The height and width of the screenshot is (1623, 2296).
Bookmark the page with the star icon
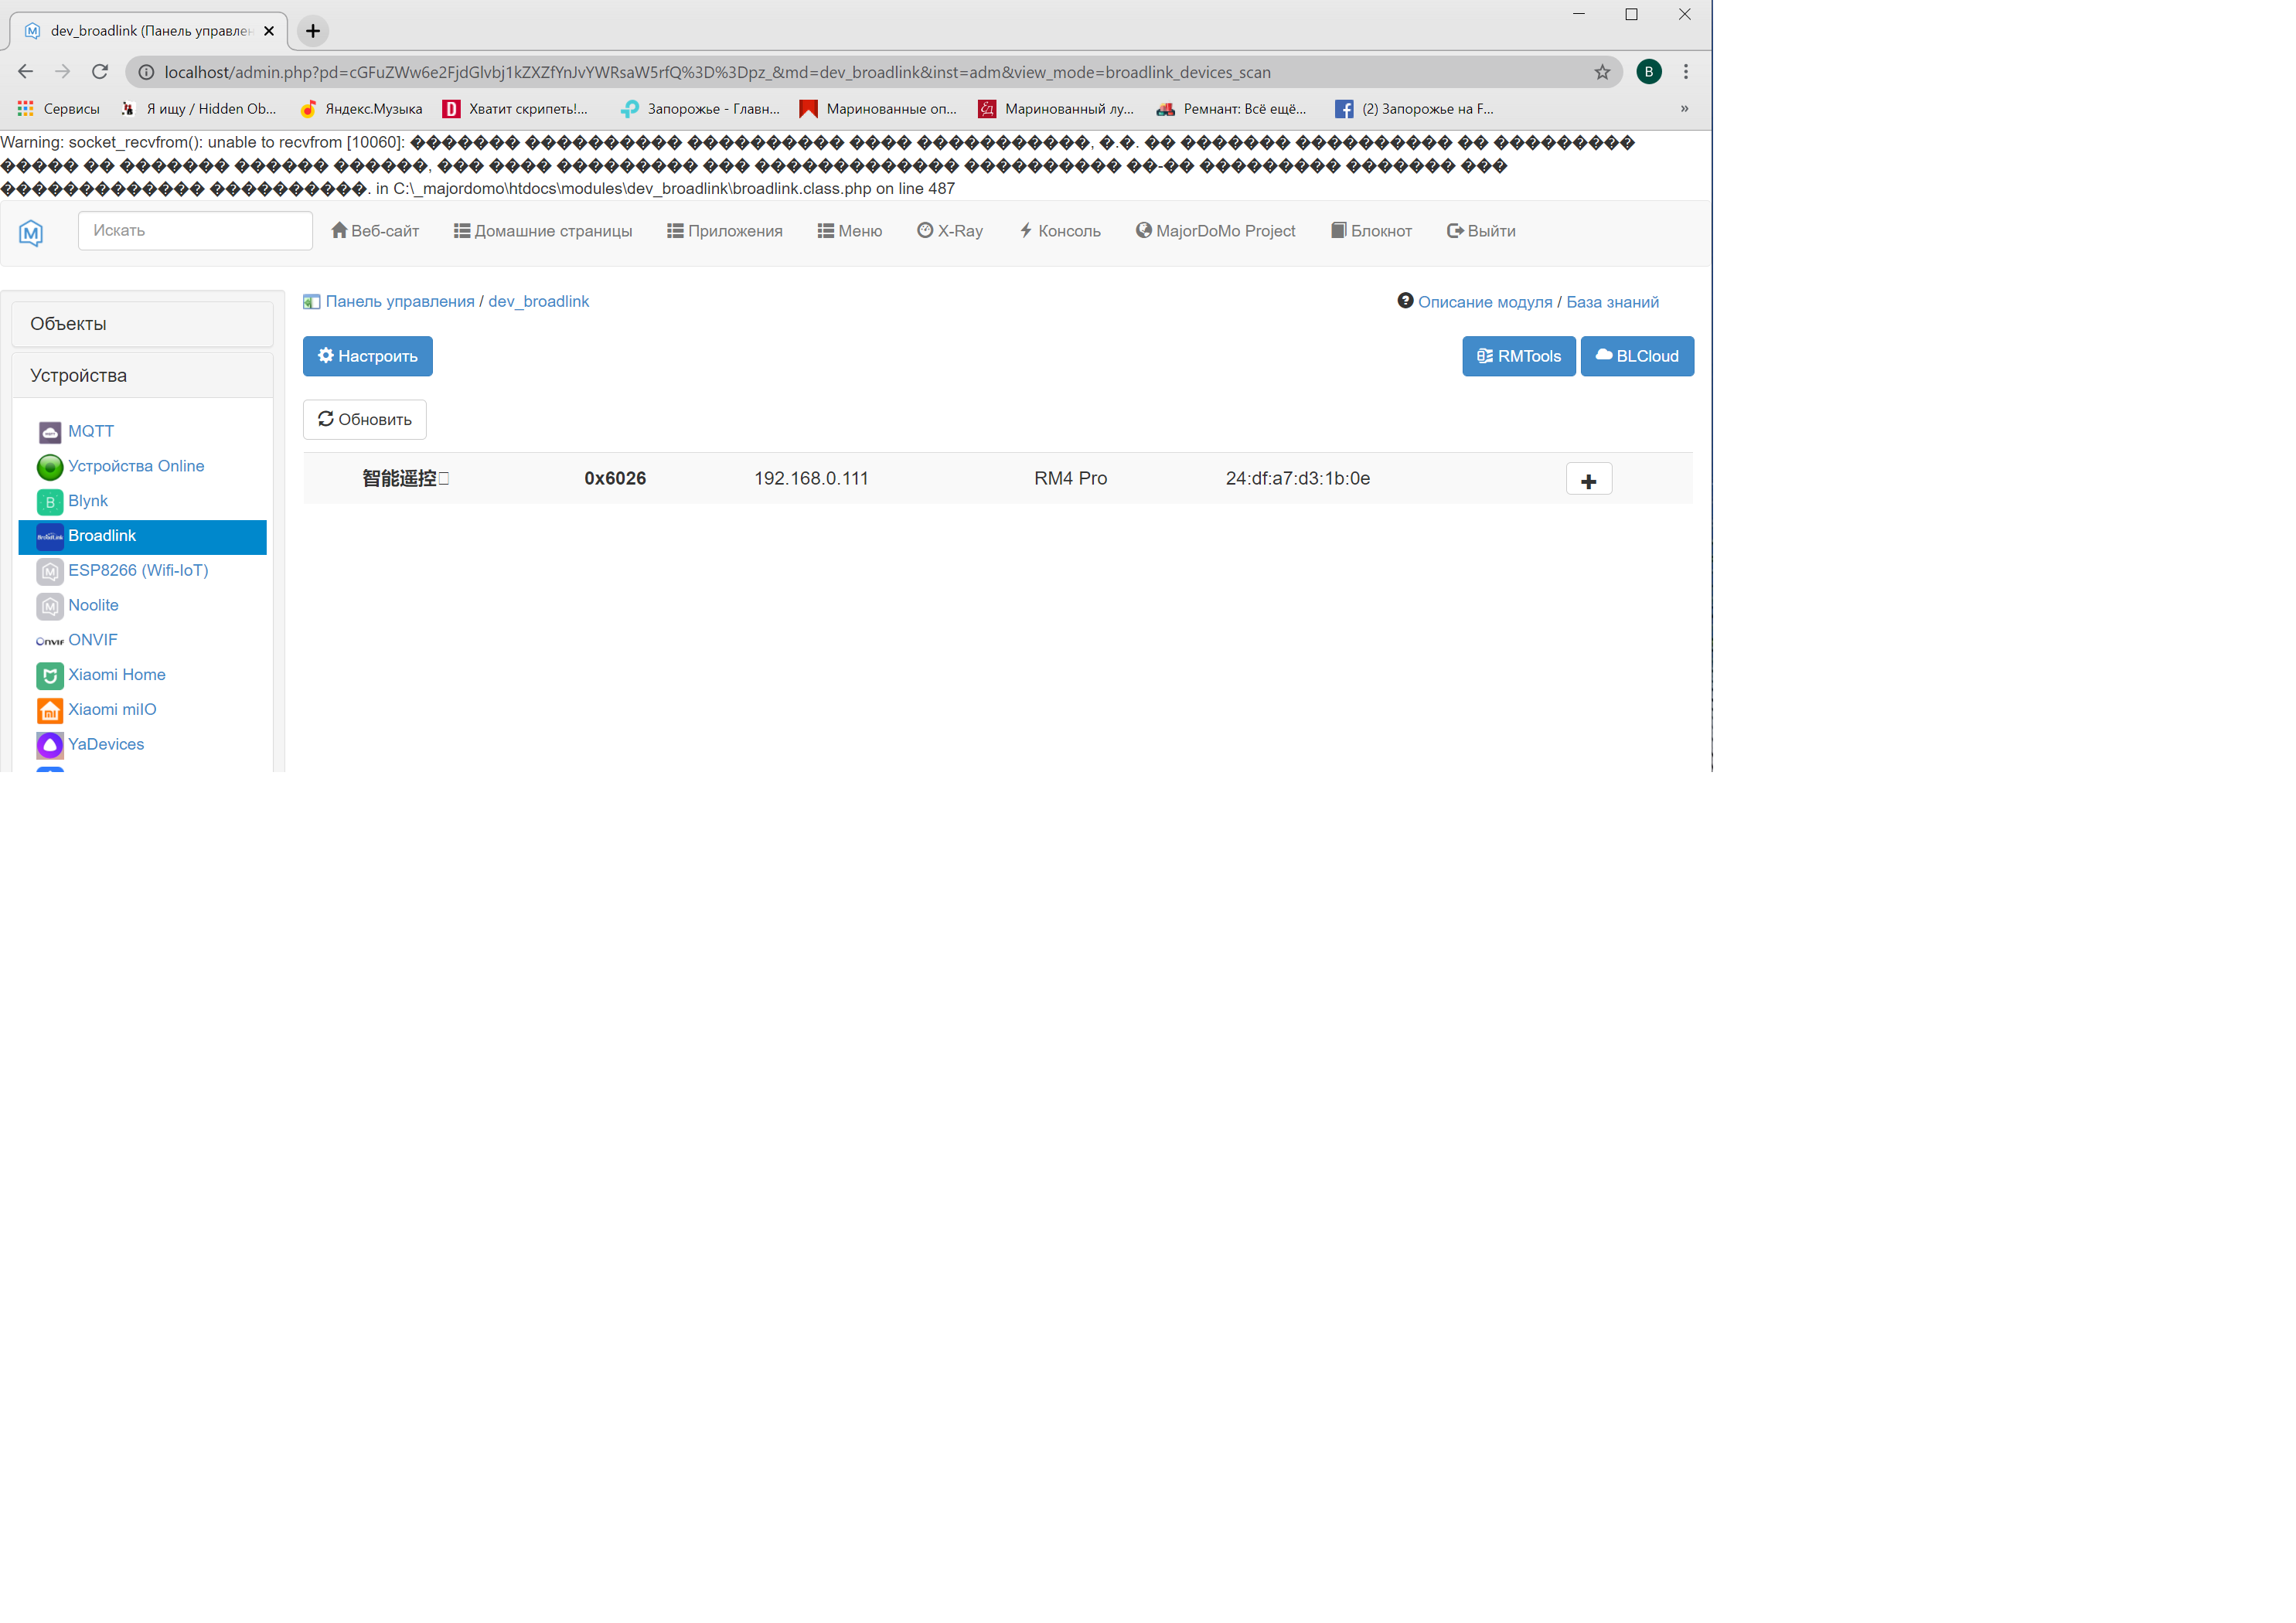(1602, 72)
